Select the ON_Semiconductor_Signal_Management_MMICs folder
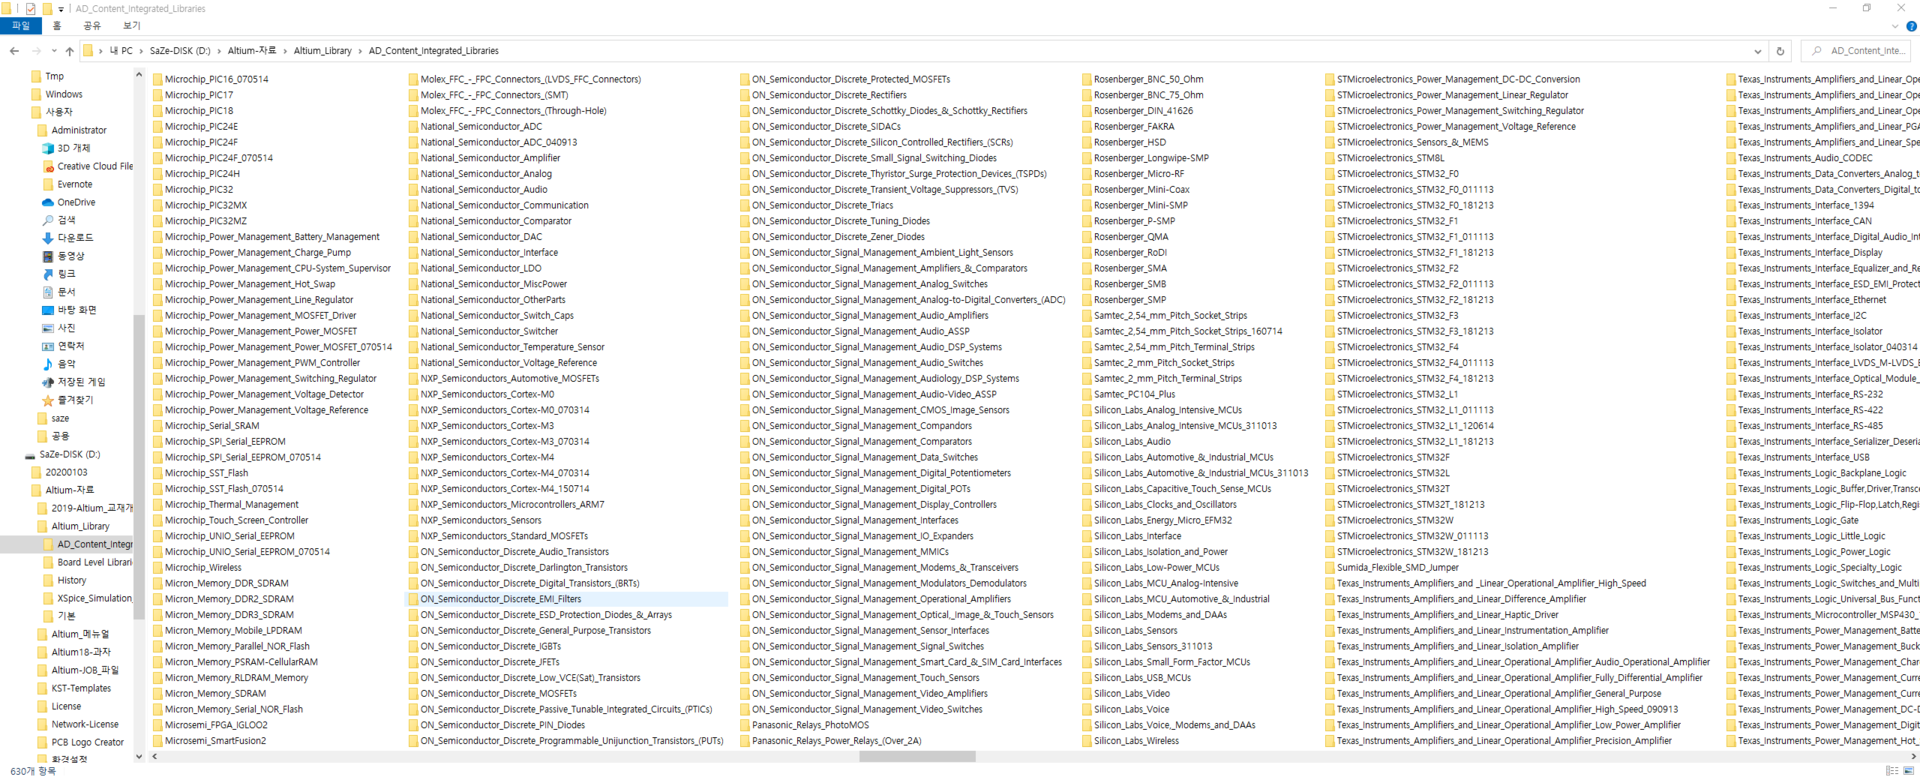This screenshot has width=1920, height=780. [x=845, y=552]
